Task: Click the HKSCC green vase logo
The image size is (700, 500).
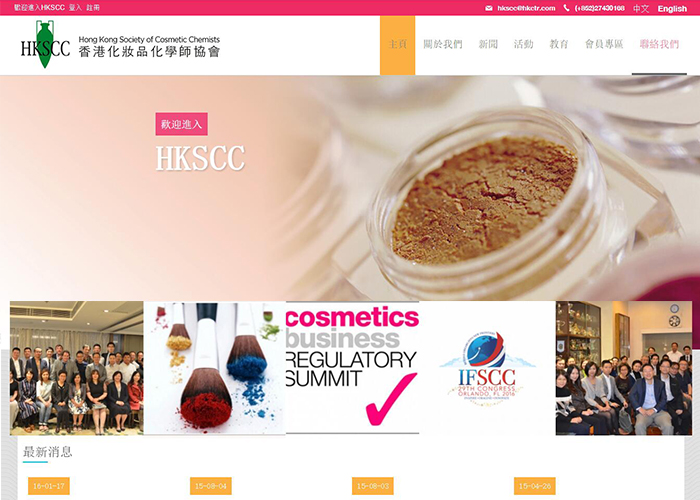Action: pos(44,45)
